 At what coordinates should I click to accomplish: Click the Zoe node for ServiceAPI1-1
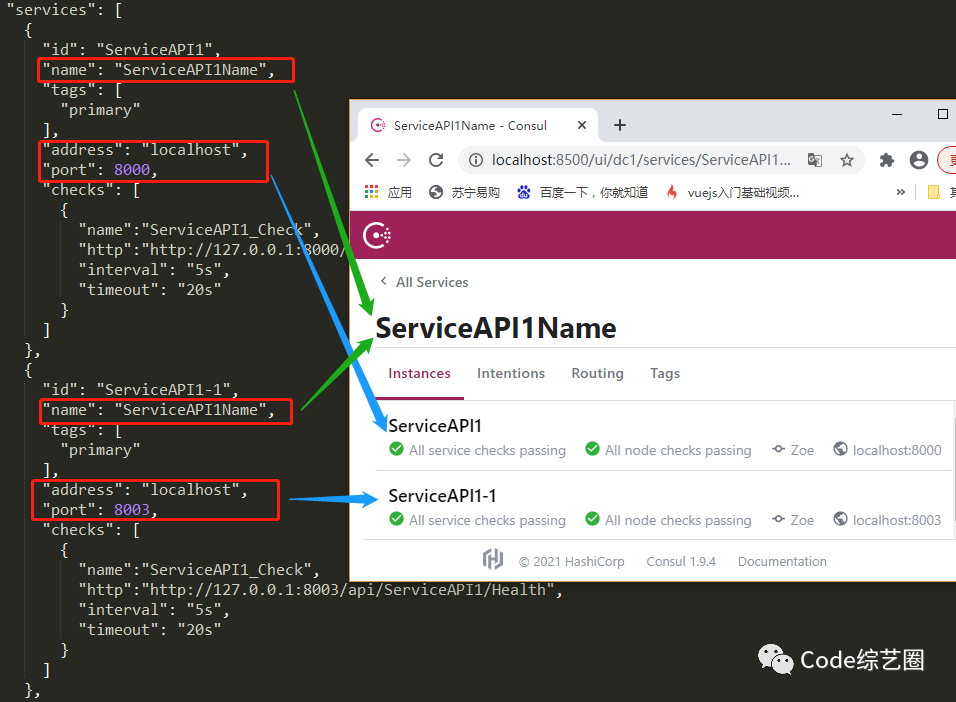click(793, 520)
